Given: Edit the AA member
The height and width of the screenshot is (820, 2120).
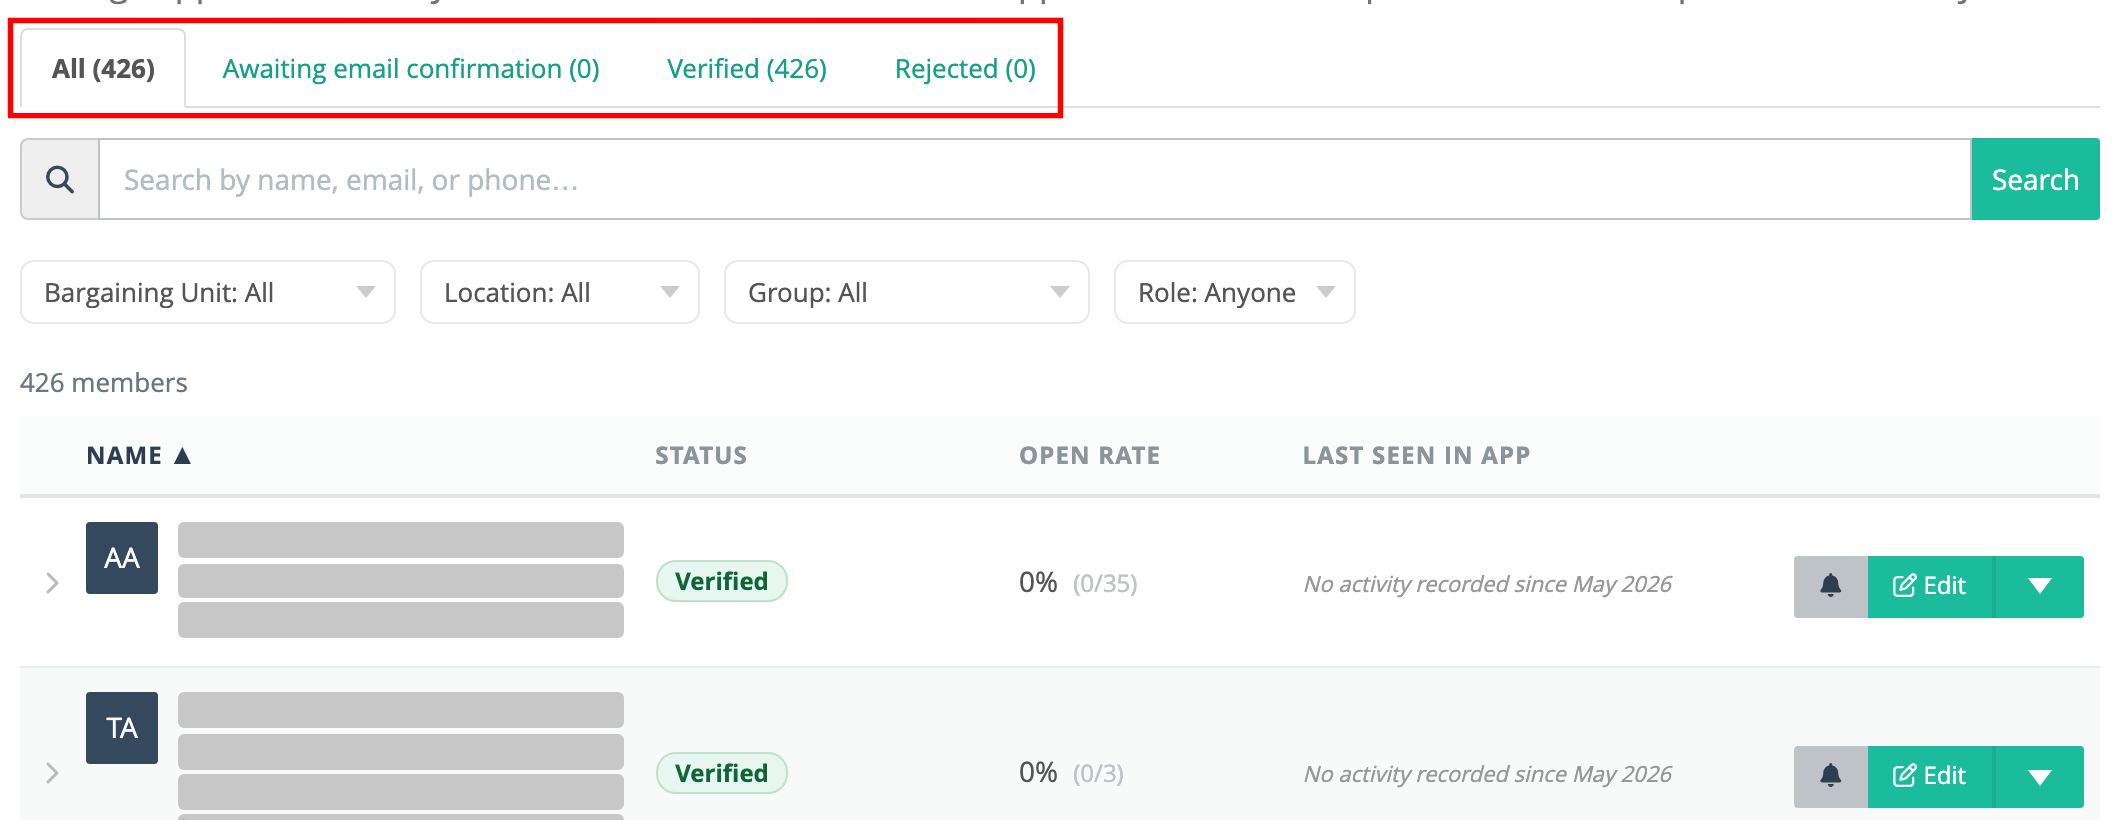Looking at the screenshot, I should 1930,586.
